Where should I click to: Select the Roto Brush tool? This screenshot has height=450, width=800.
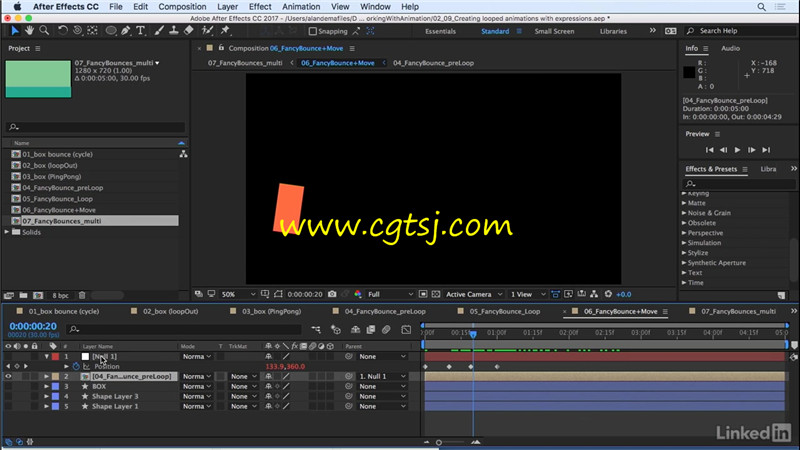207,31
